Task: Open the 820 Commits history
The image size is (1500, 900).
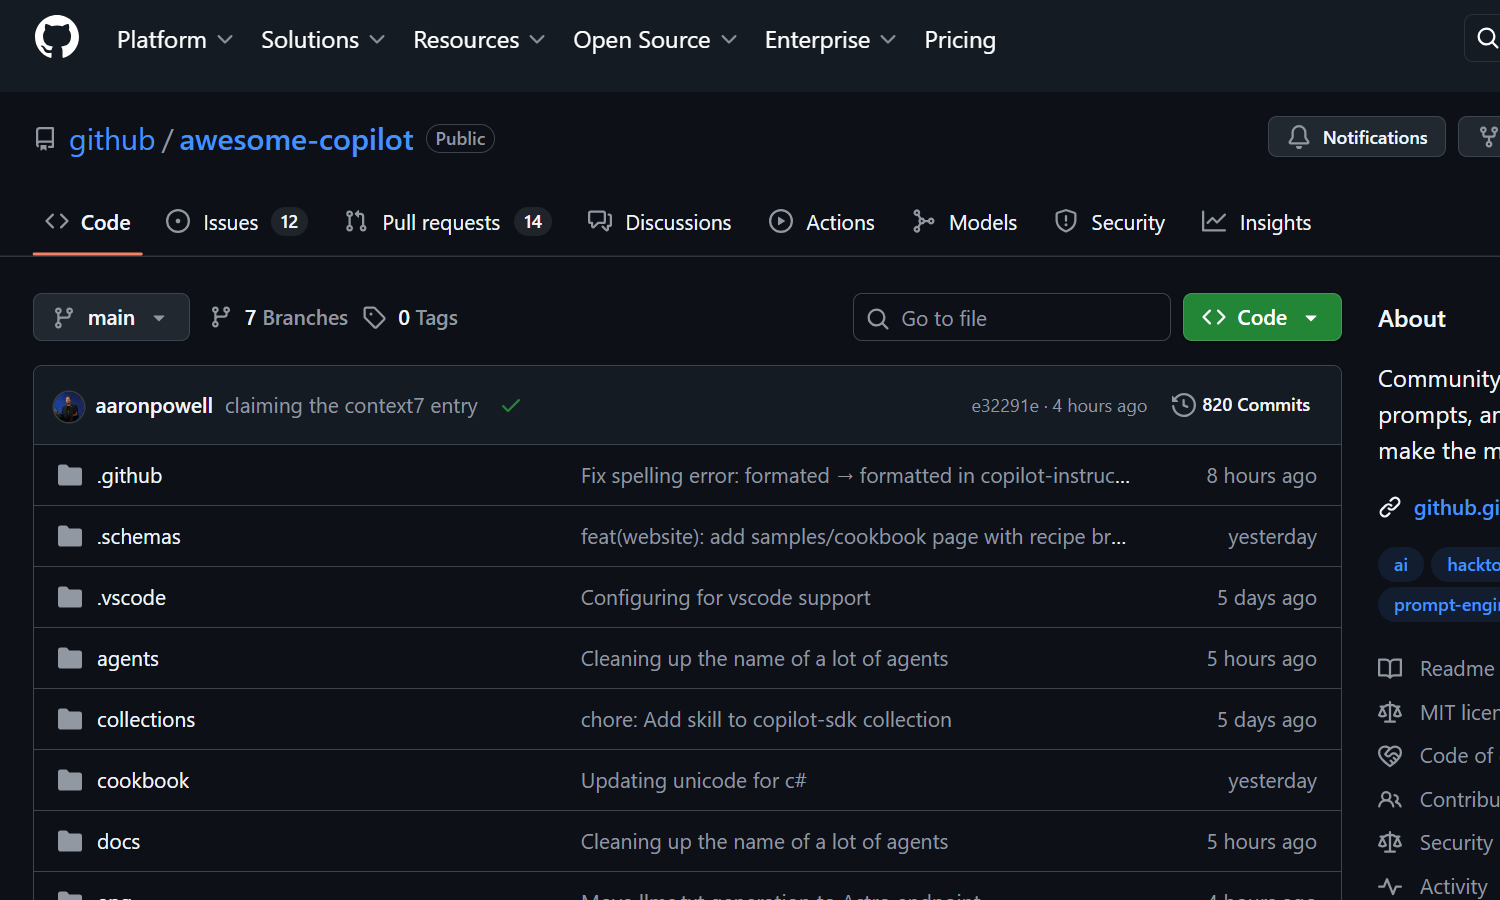Action: pyautogui.click(x=1241, y=405)
